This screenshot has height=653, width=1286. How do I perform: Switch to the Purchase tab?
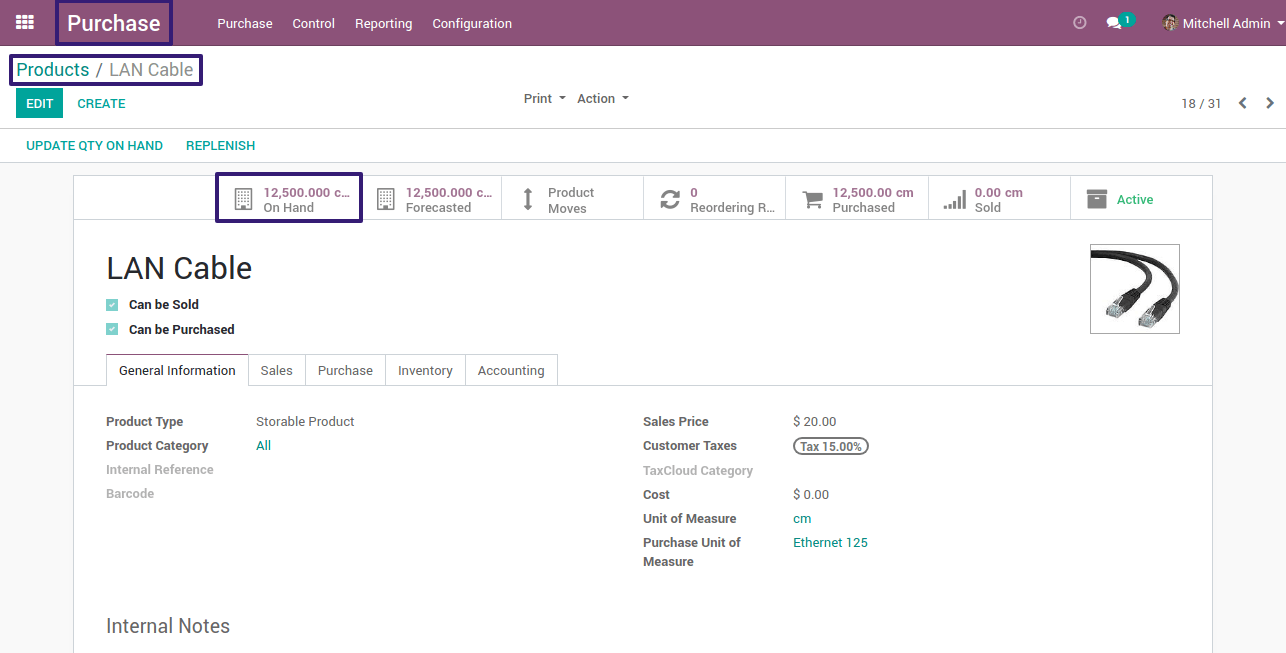pyautogui.click(x=345, y=370)
